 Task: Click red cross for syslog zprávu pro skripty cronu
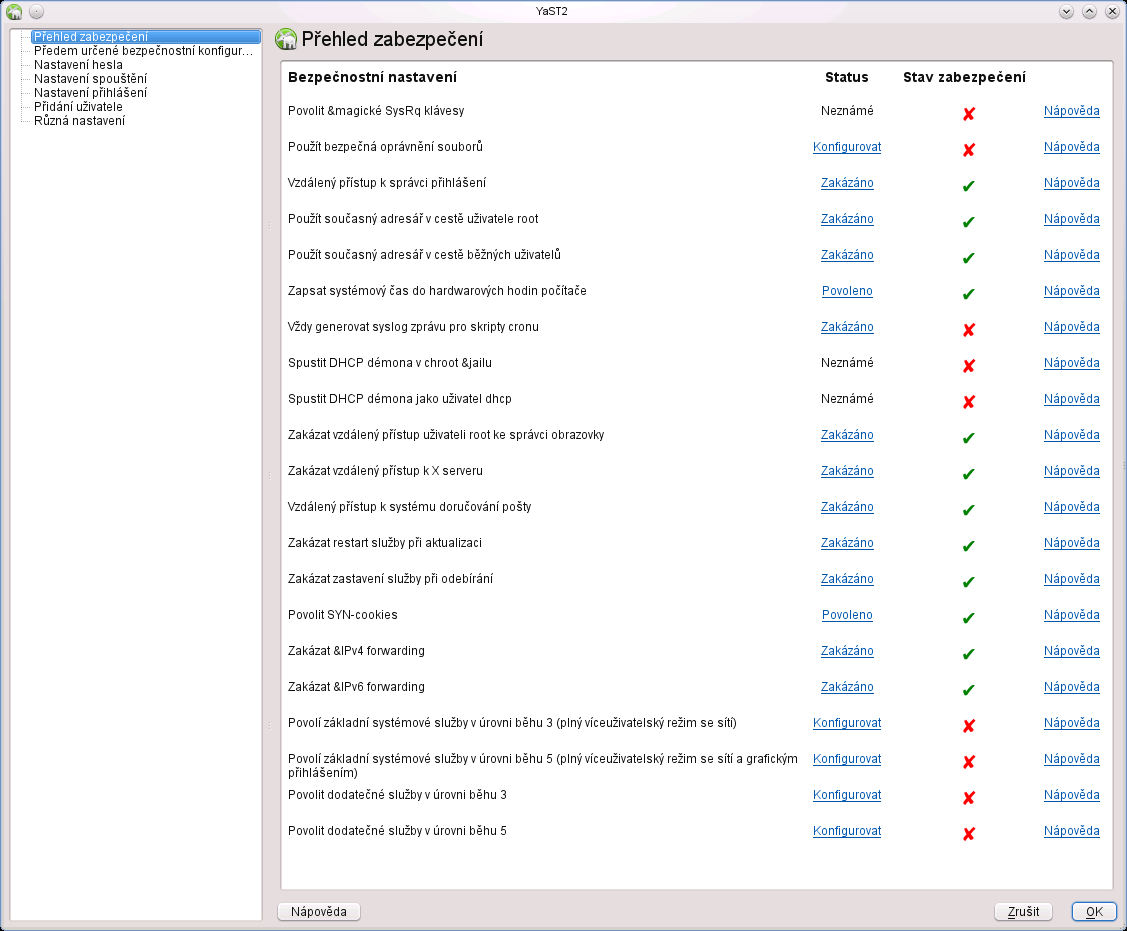[968, 329]
